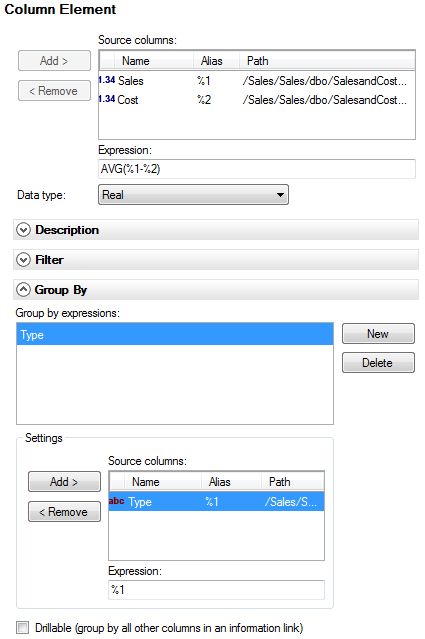Click the Name header in Settings table
Viewport: 425px width, 639px height.
click(163, 482)
